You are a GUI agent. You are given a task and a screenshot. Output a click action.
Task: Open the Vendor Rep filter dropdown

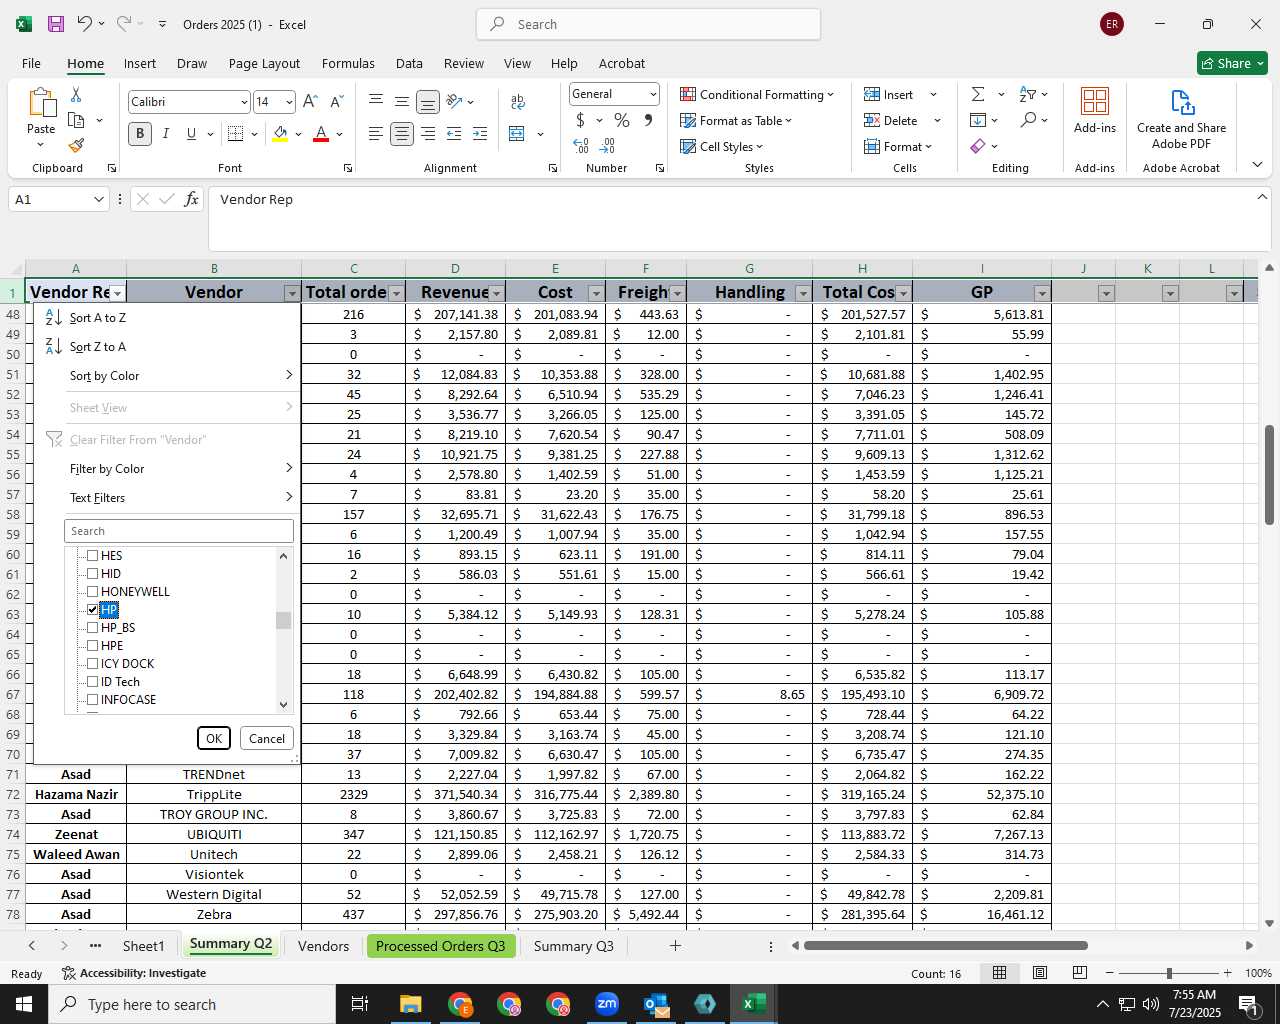coord(118,293)
